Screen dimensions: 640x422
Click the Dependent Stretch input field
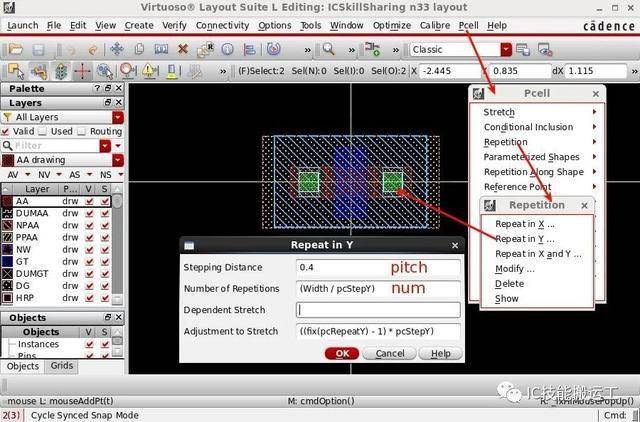click(378, 310)
